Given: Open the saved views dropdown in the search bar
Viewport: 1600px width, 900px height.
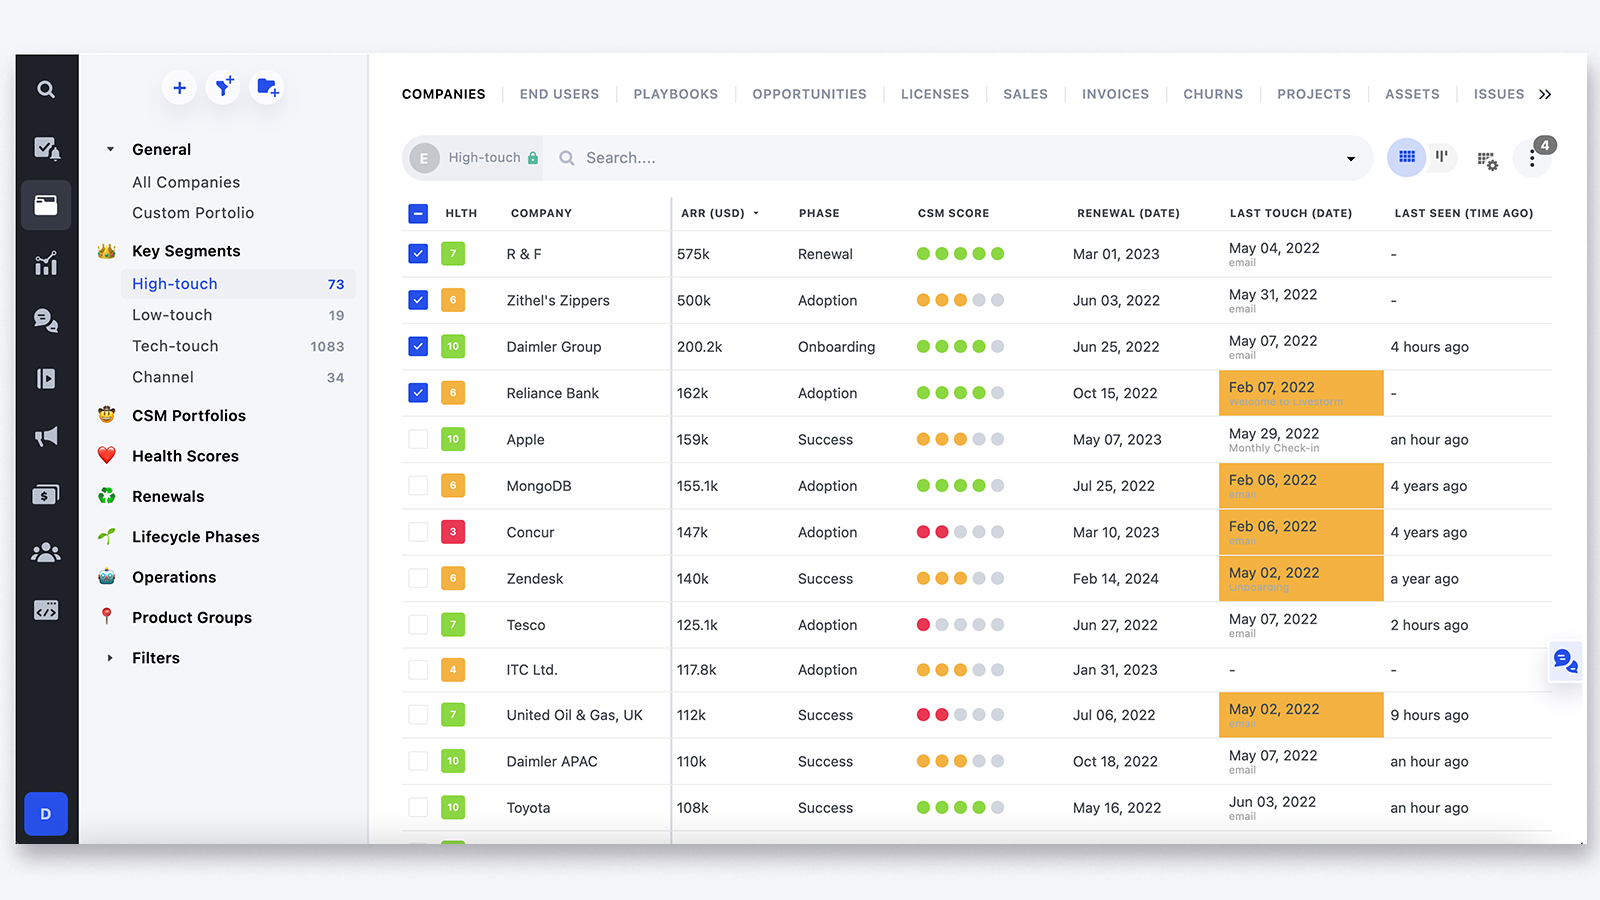Looking at the screenshot, I should point(1351,157).
